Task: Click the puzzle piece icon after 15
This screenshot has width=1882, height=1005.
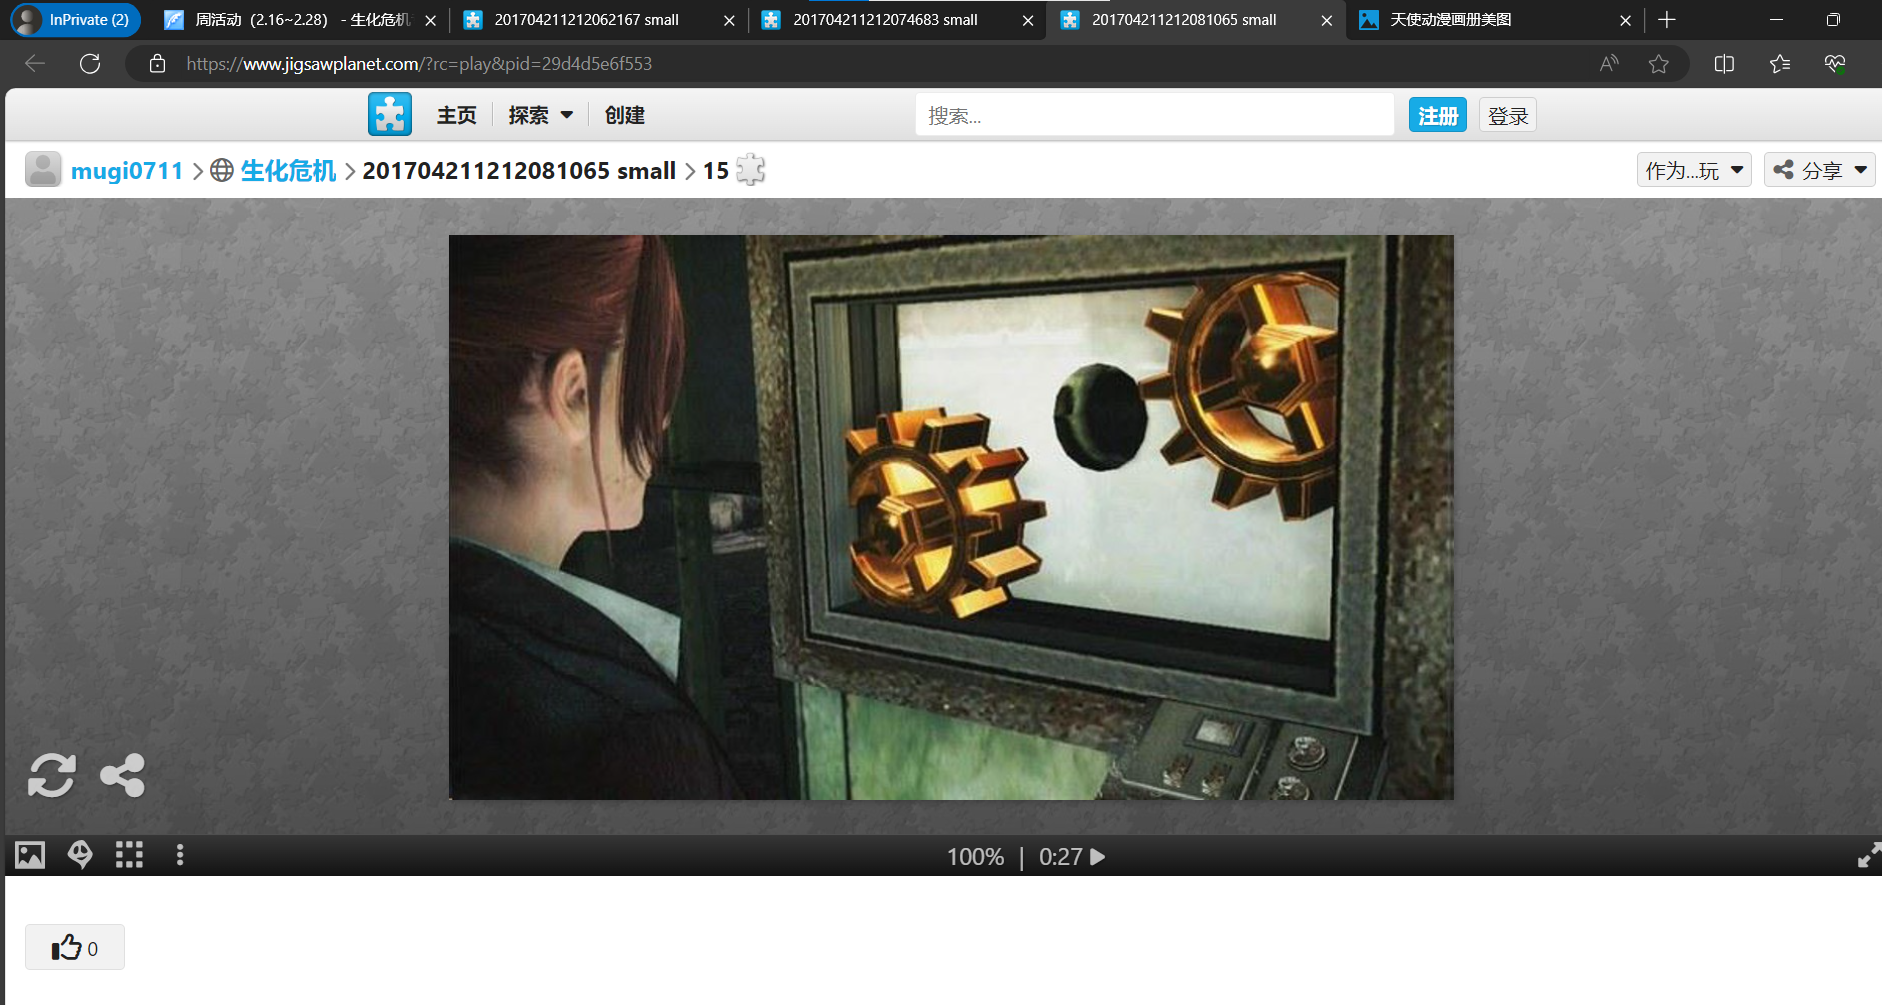Action: pos(748,170)
